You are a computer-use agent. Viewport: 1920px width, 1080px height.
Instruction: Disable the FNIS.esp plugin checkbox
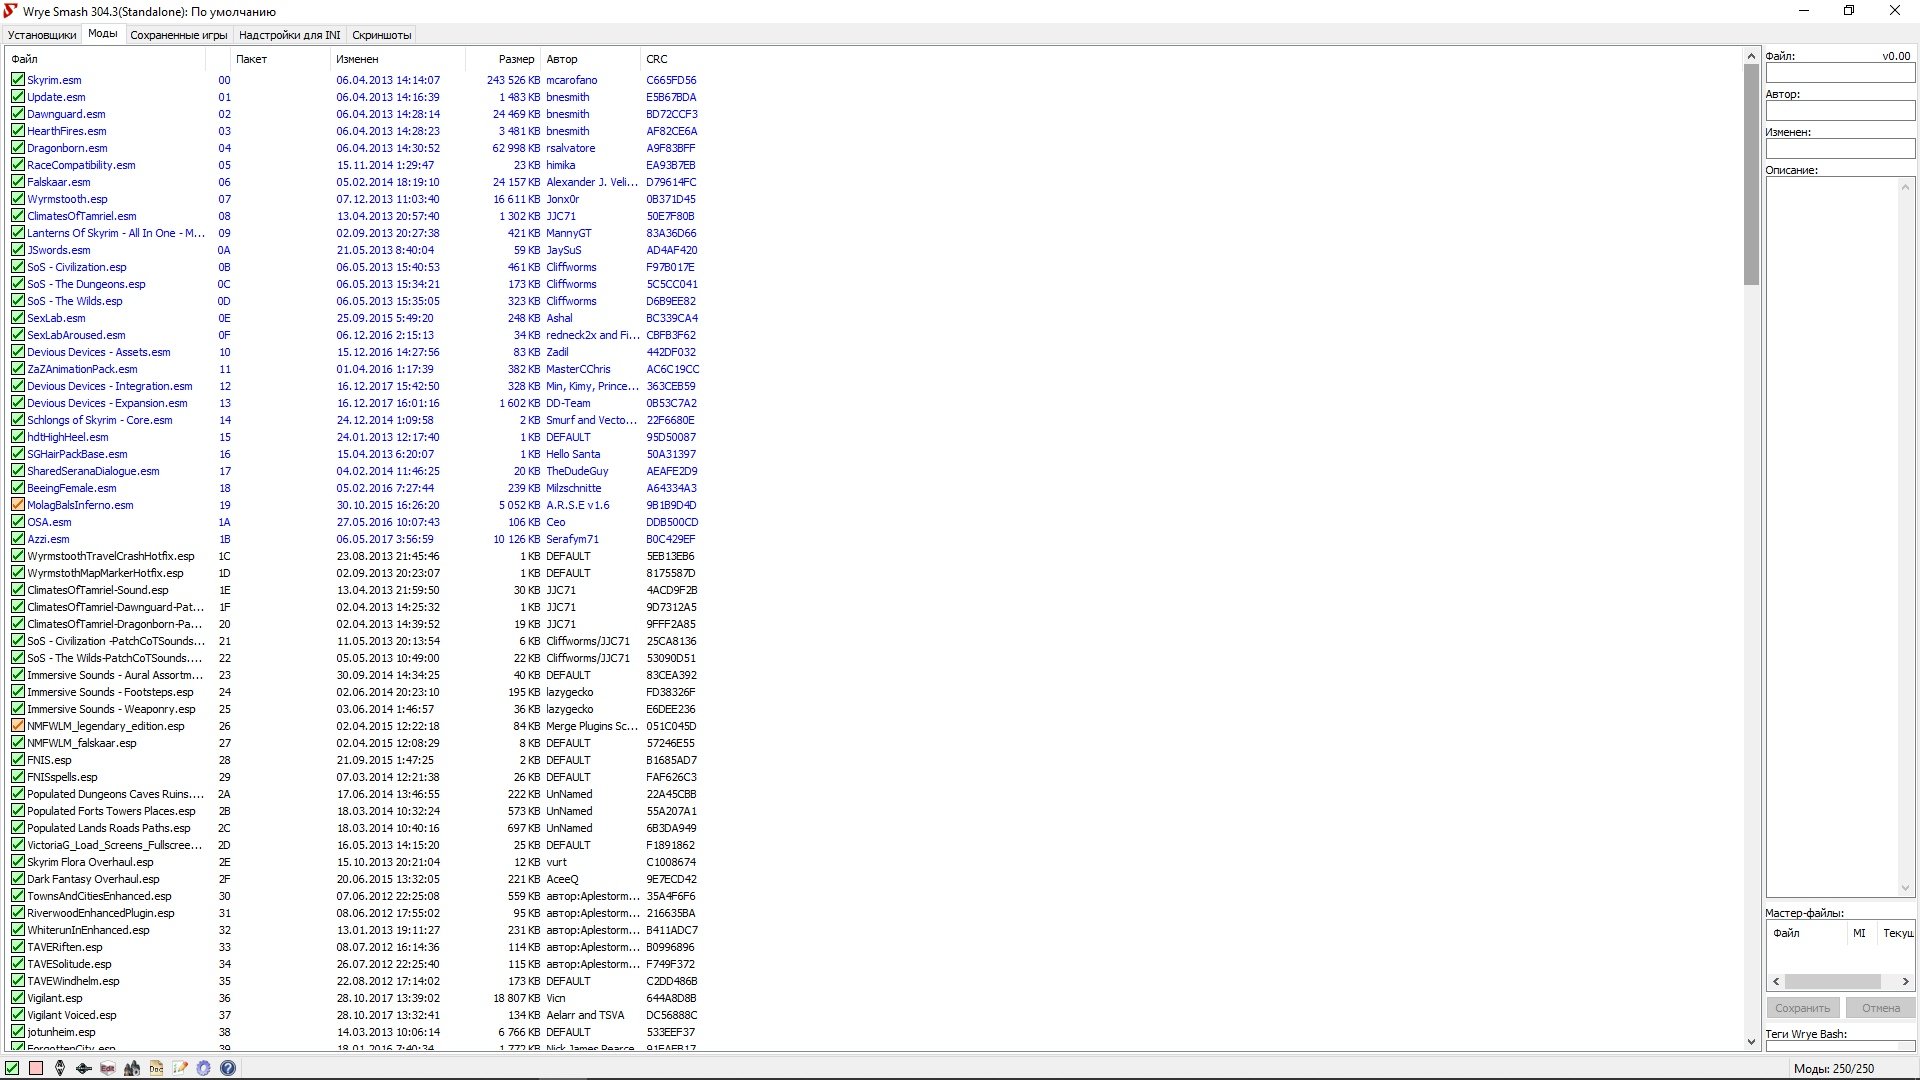tap(18, 760)
